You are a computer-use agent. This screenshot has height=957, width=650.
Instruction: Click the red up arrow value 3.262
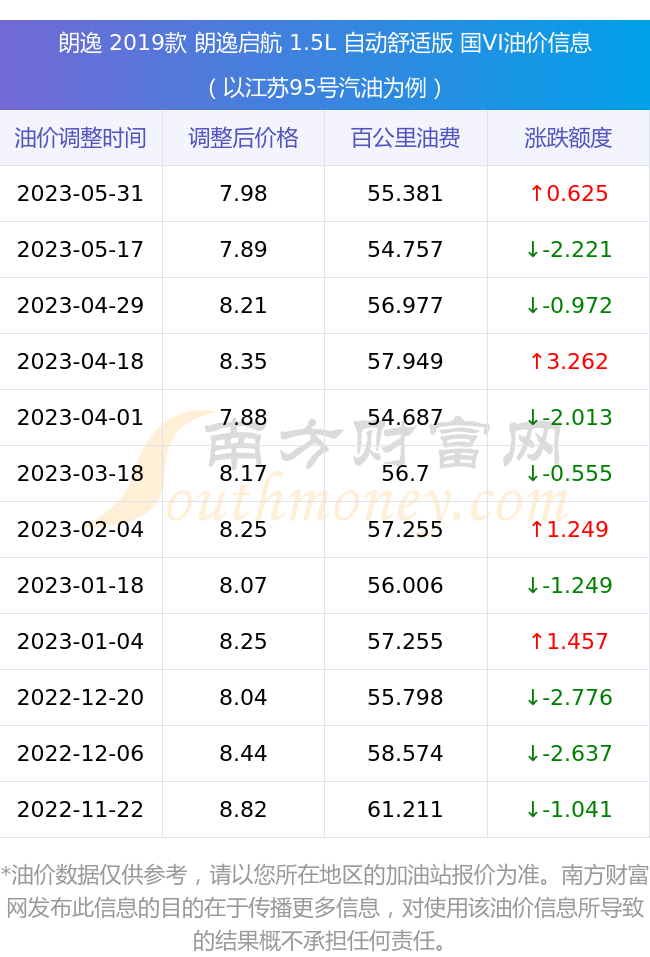(x=569, y=361)
